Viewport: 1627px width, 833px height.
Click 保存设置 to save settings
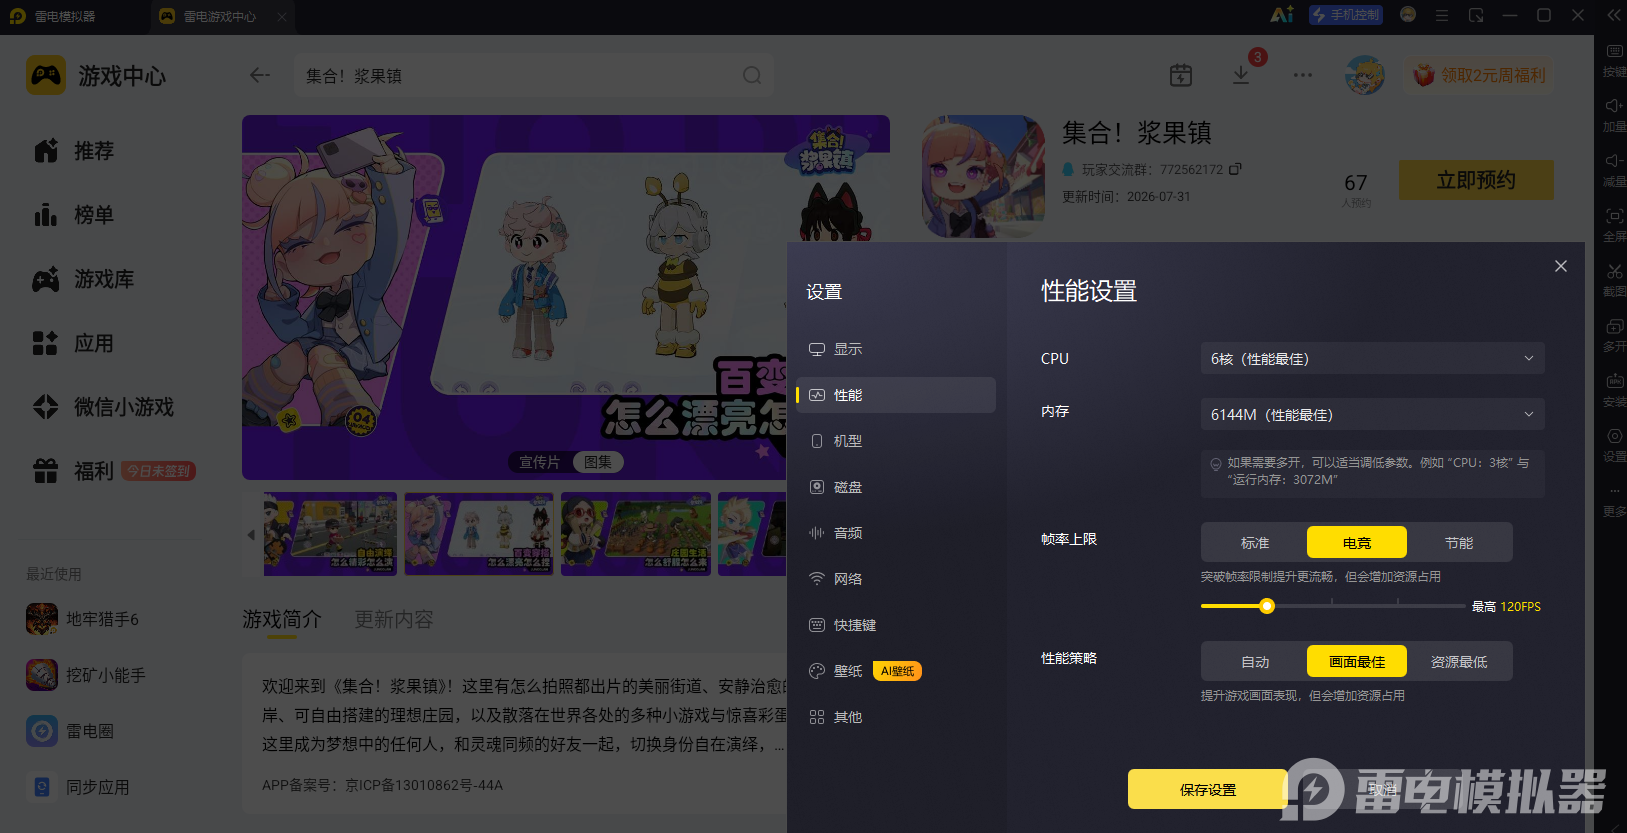[1208, 789]
